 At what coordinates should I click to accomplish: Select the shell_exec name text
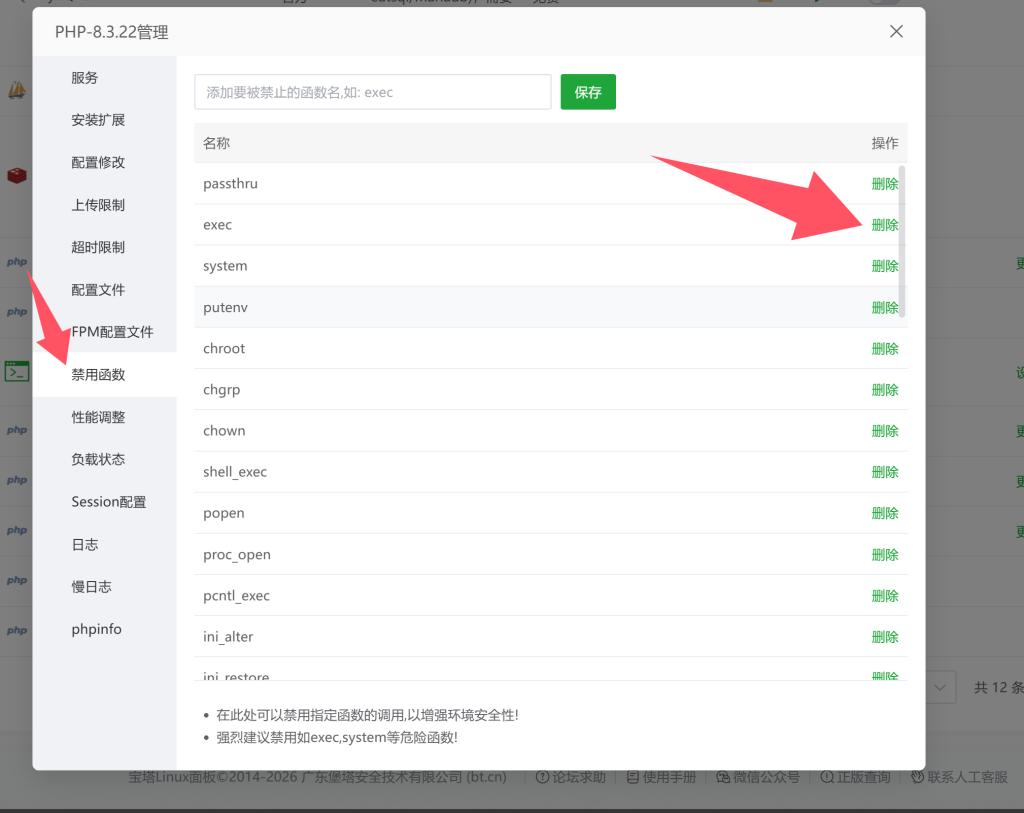coord(235,472)
